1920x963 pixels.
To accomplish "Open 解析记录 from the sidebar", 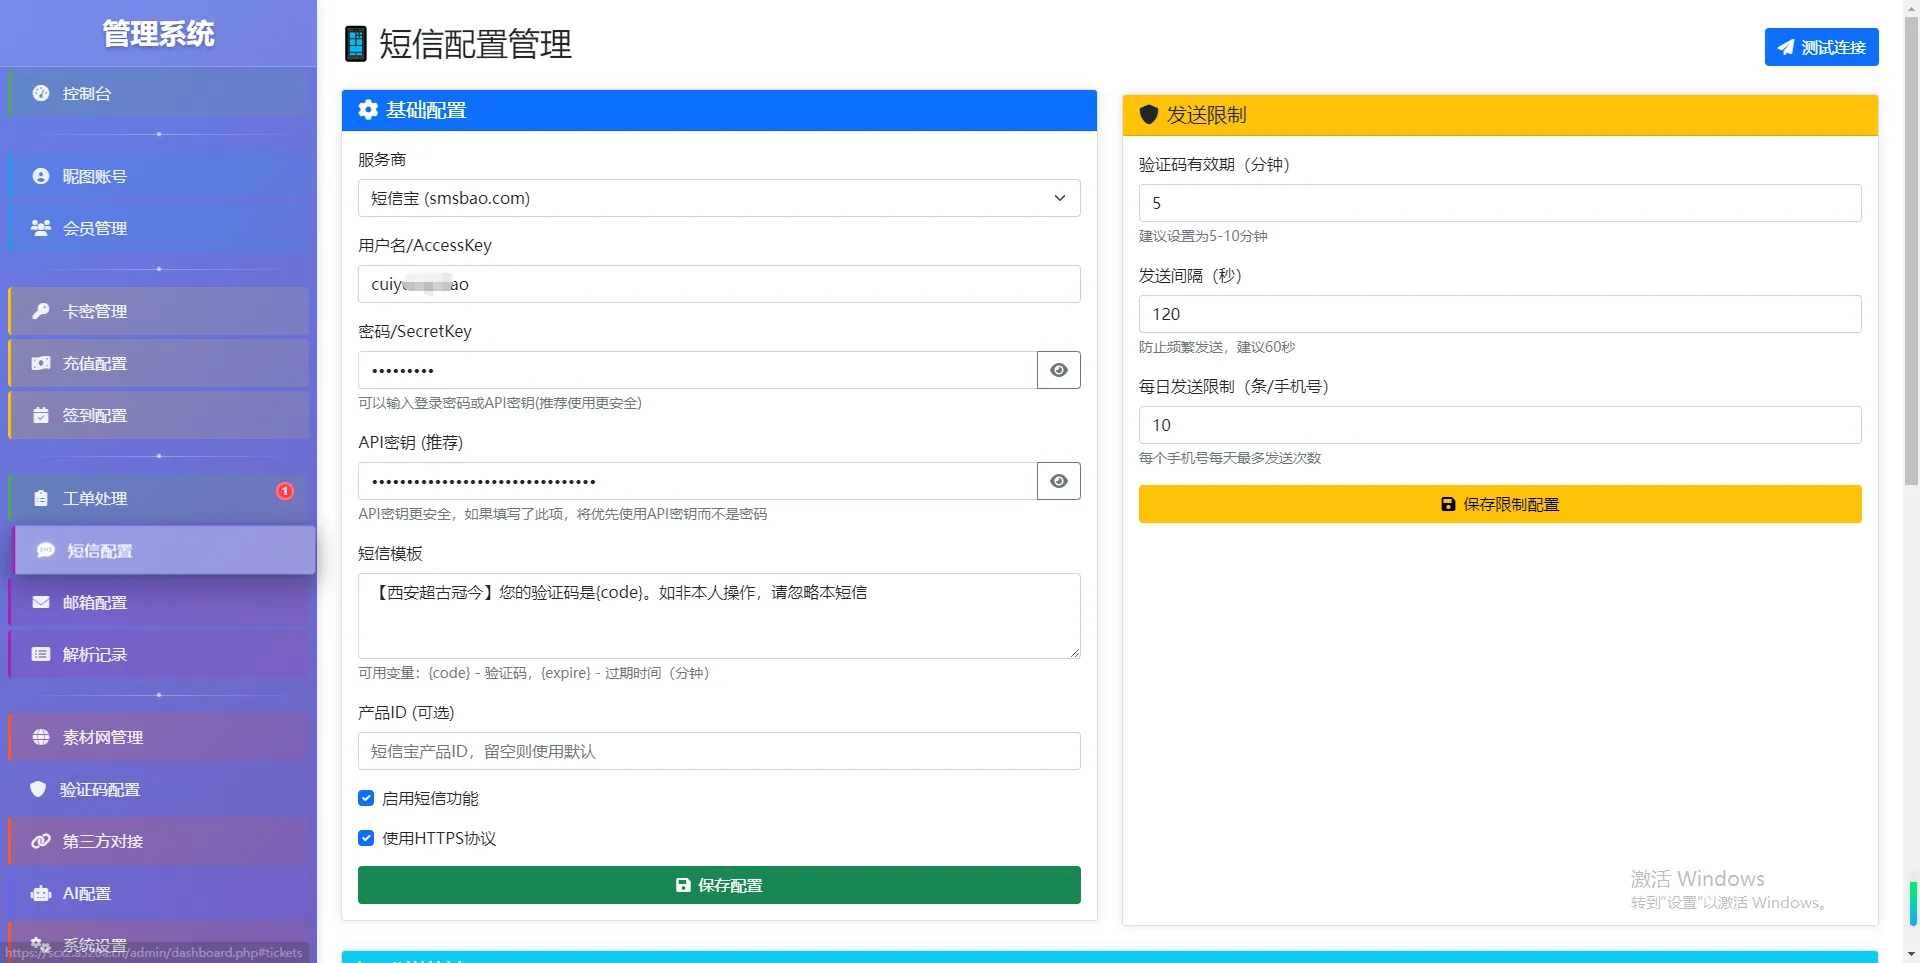I will pyautogui.click(x=95, y=654).
